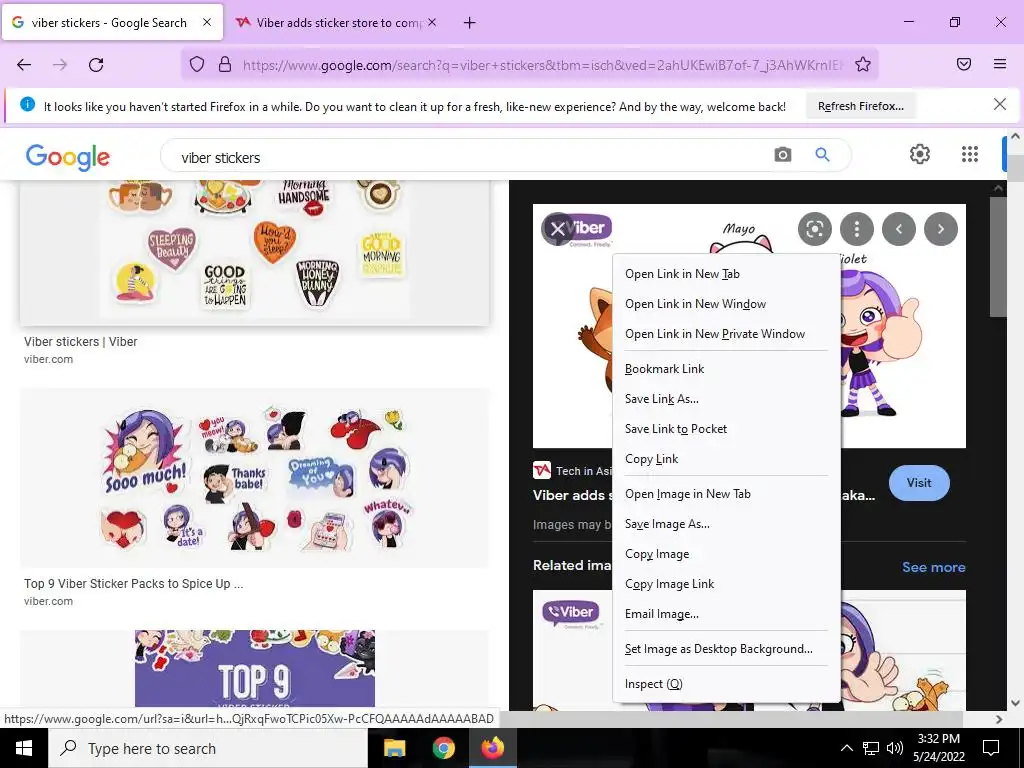The width and height of the screenshot is (1024, 768).
Task: Reload the page with the refresh icon
Action: [96, 64]
